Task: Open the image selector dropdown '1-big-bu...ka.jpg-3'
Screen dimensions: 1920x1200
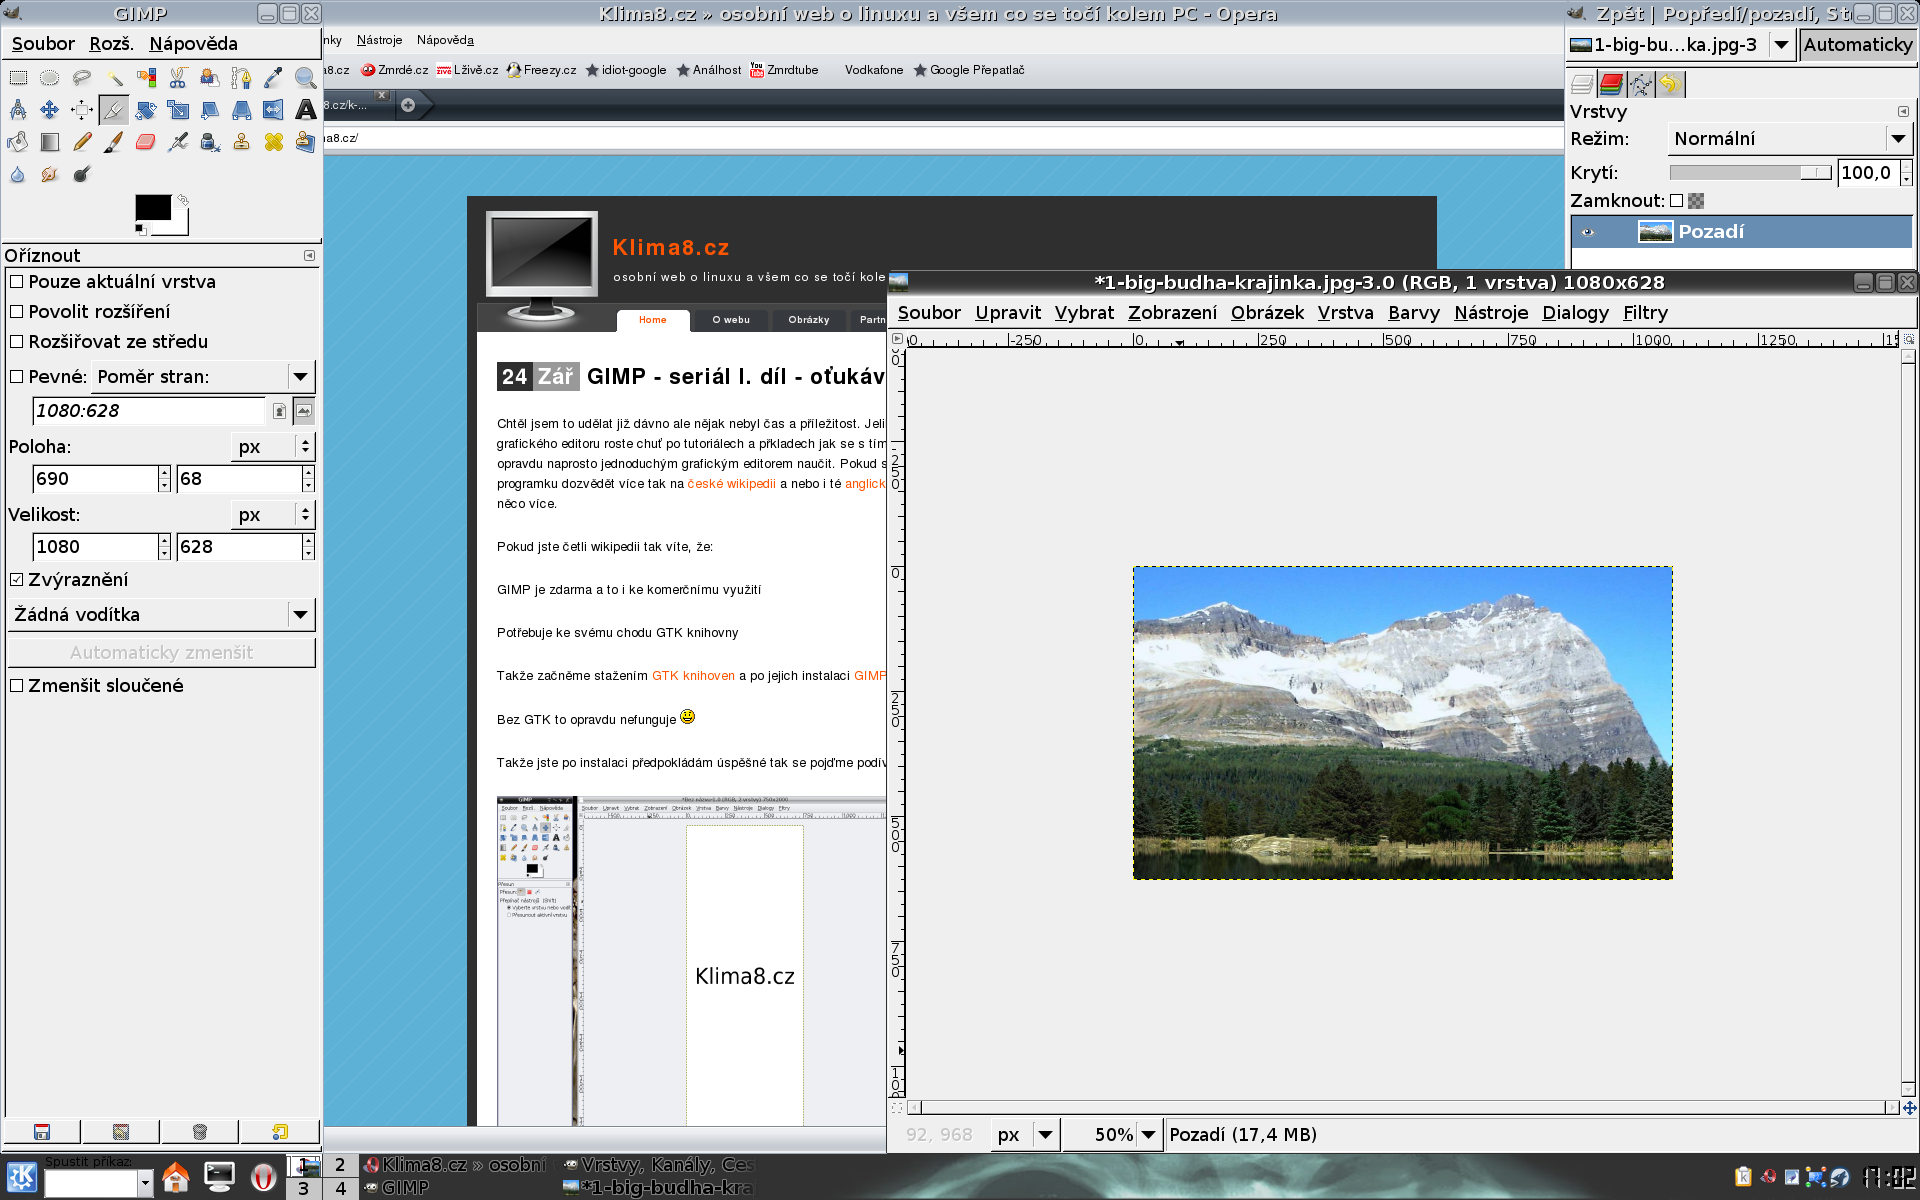Action: pos(1680,45)
